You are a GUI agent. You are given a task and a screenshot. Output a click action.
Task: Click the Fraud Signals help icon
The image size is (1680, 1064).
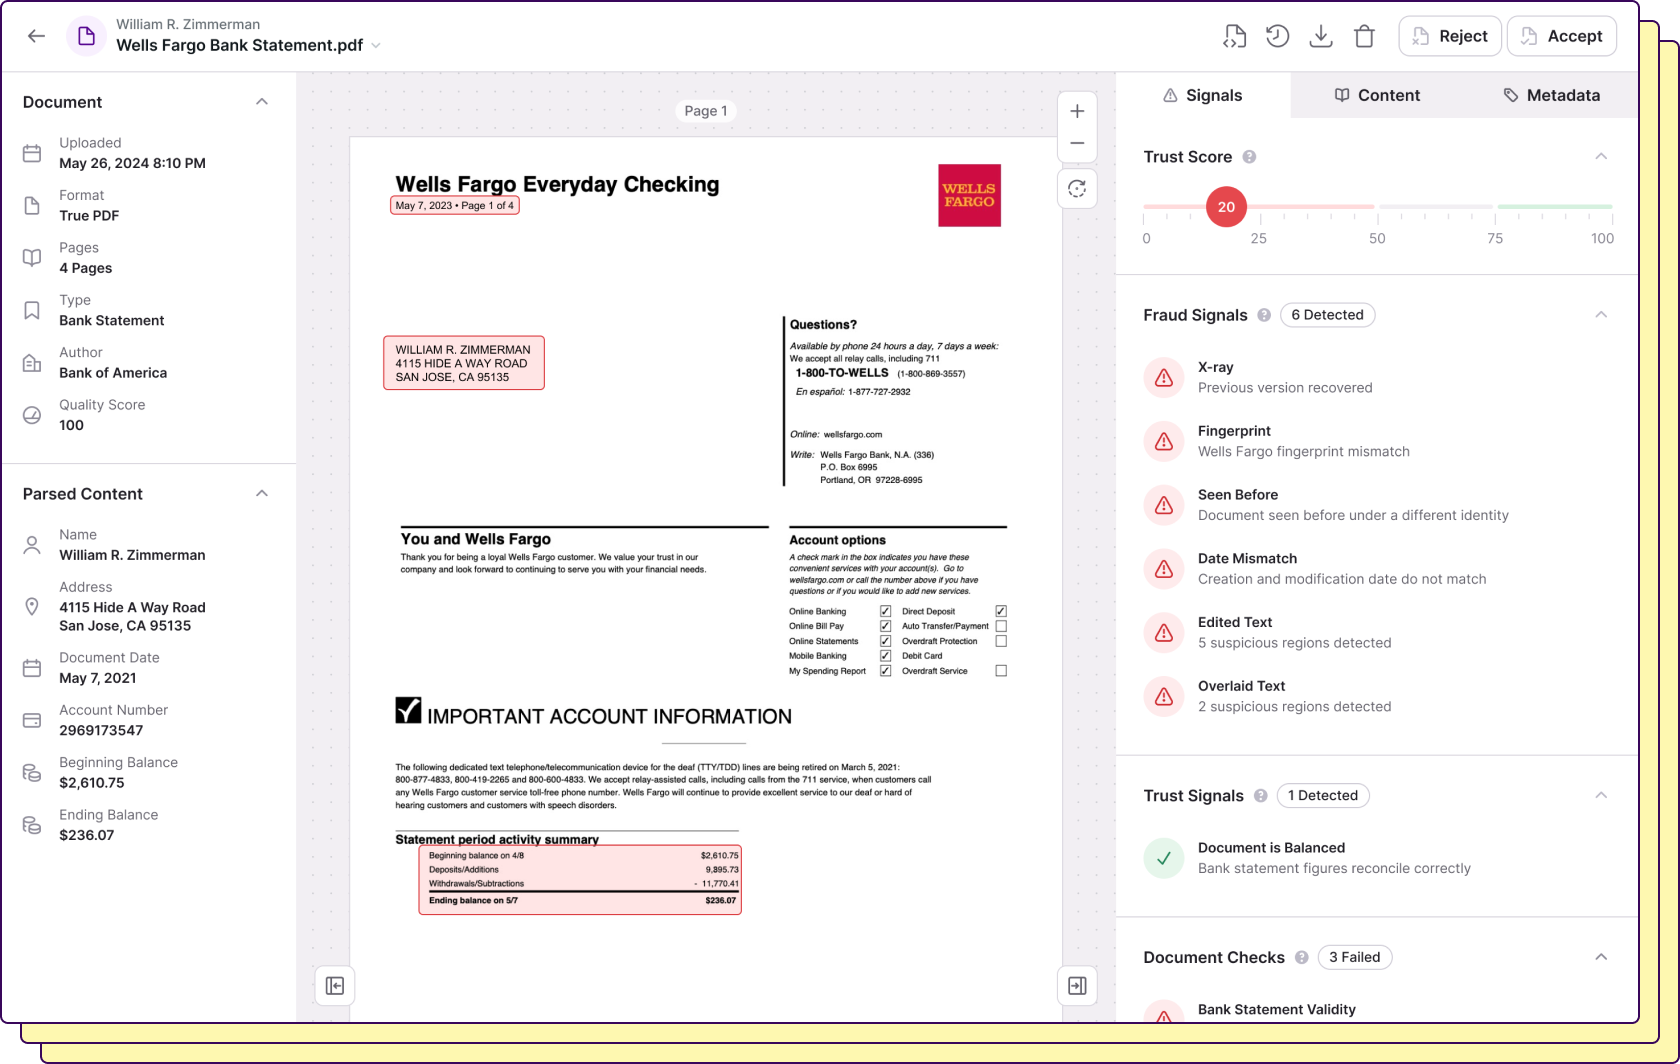click(x=1264, y=315)
